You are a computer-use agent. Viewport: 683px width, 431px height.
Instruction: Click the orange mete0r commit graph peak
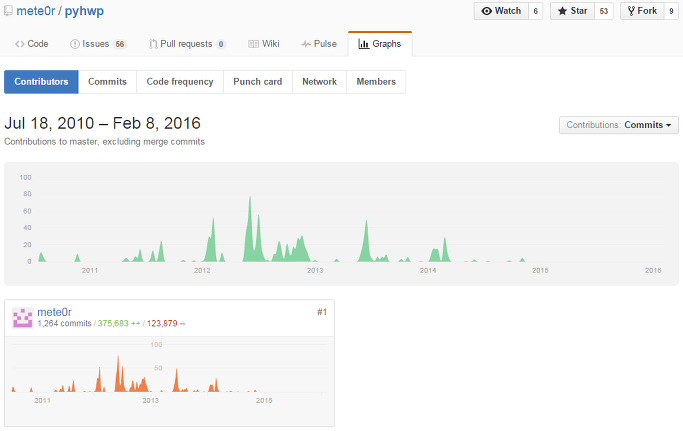tap(118, 375)
